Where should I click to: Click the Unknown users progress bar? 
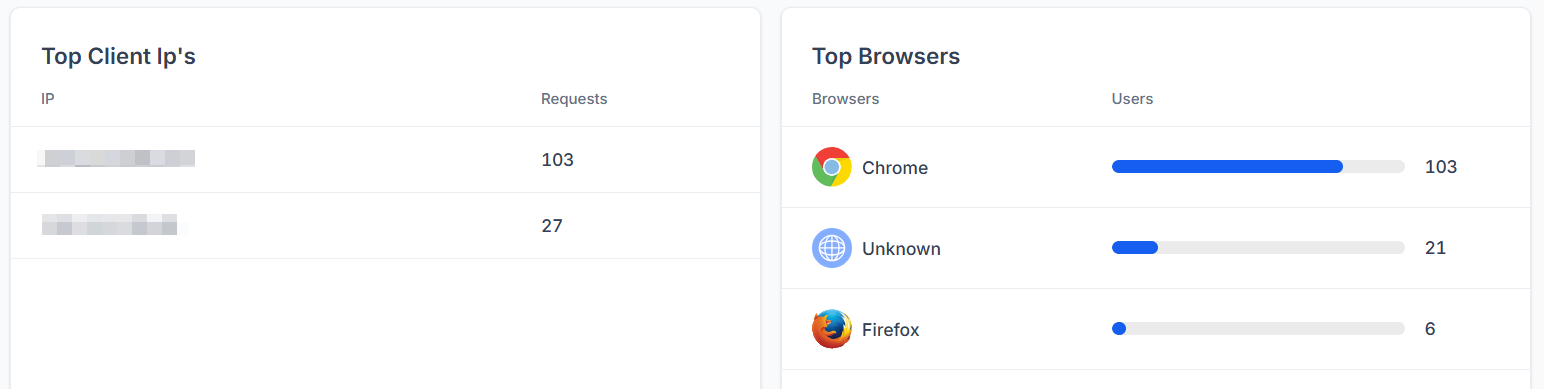(1258, 248)
